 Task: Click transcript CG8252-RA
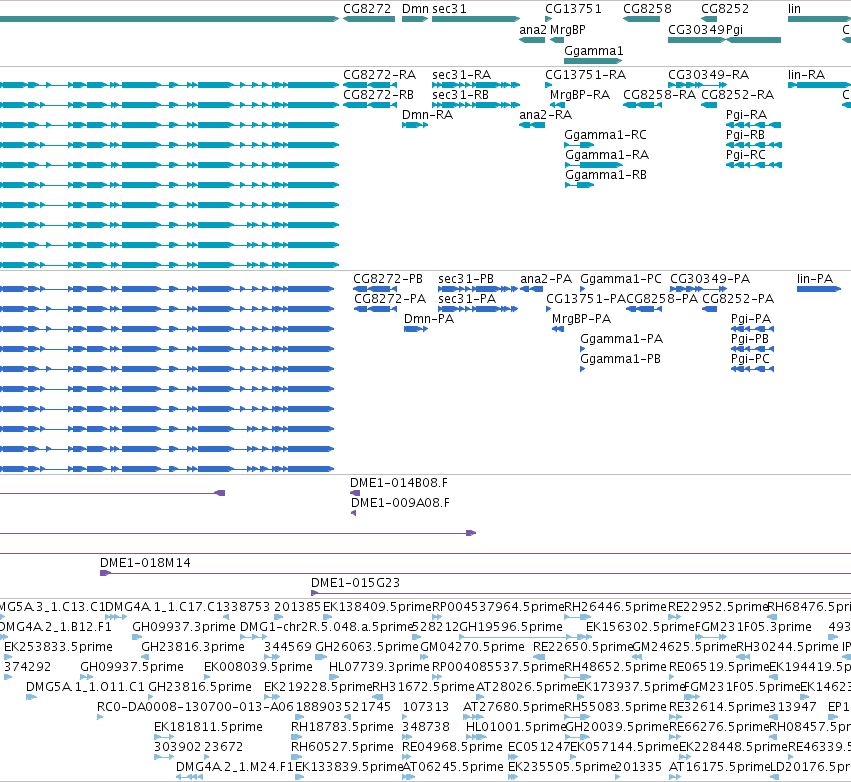pos(738,95)
